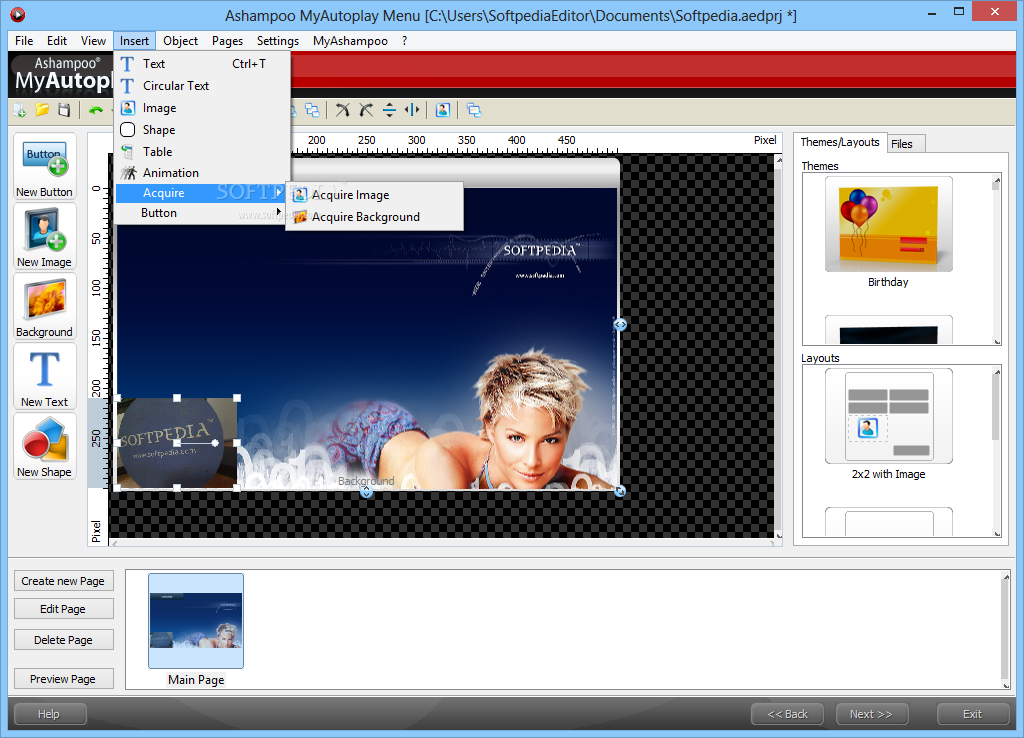The height and width of the screenshot is (738, 1024).
Task: Open the Pages menu
Action: click(x=227, y=40)
